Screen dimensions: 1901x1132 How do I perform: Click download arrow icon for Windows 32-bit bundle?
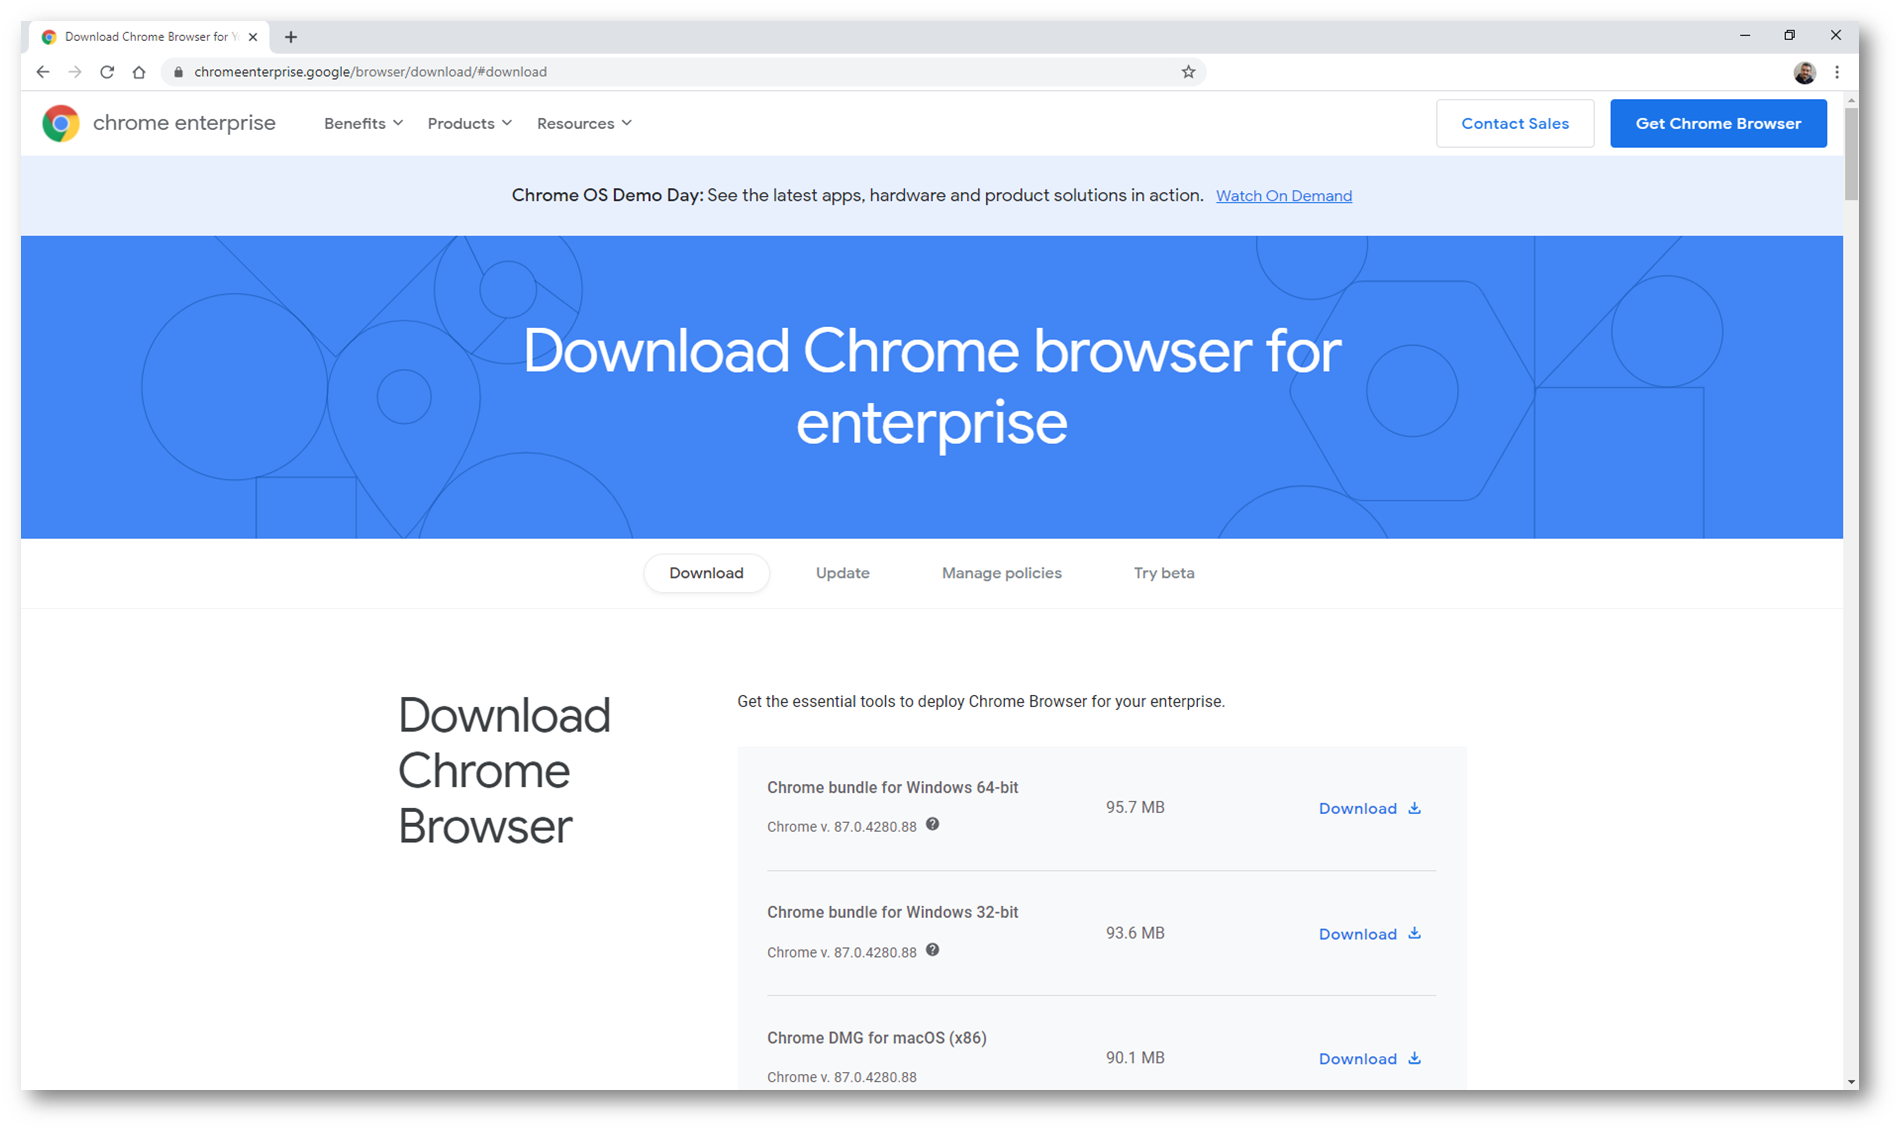tap(1414, 933)
